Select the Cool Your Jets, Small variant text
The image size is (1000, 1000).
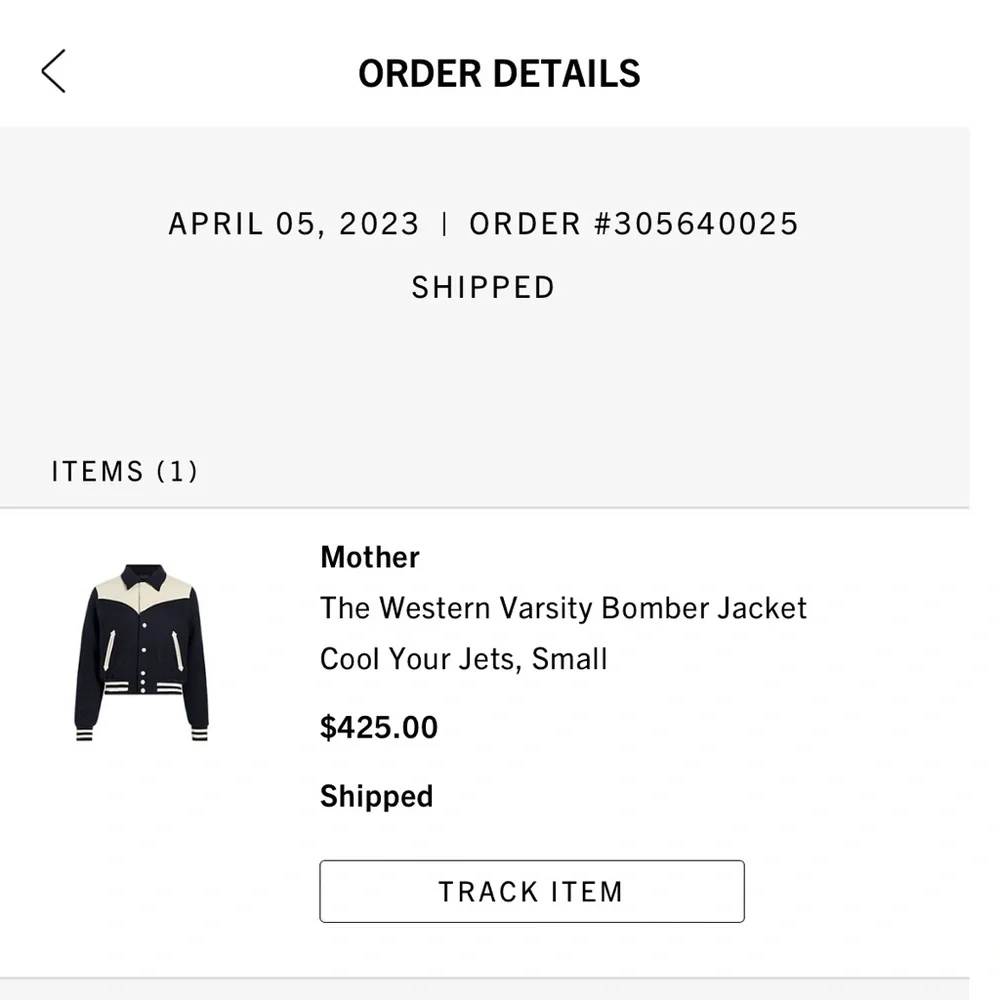[463, 659]
